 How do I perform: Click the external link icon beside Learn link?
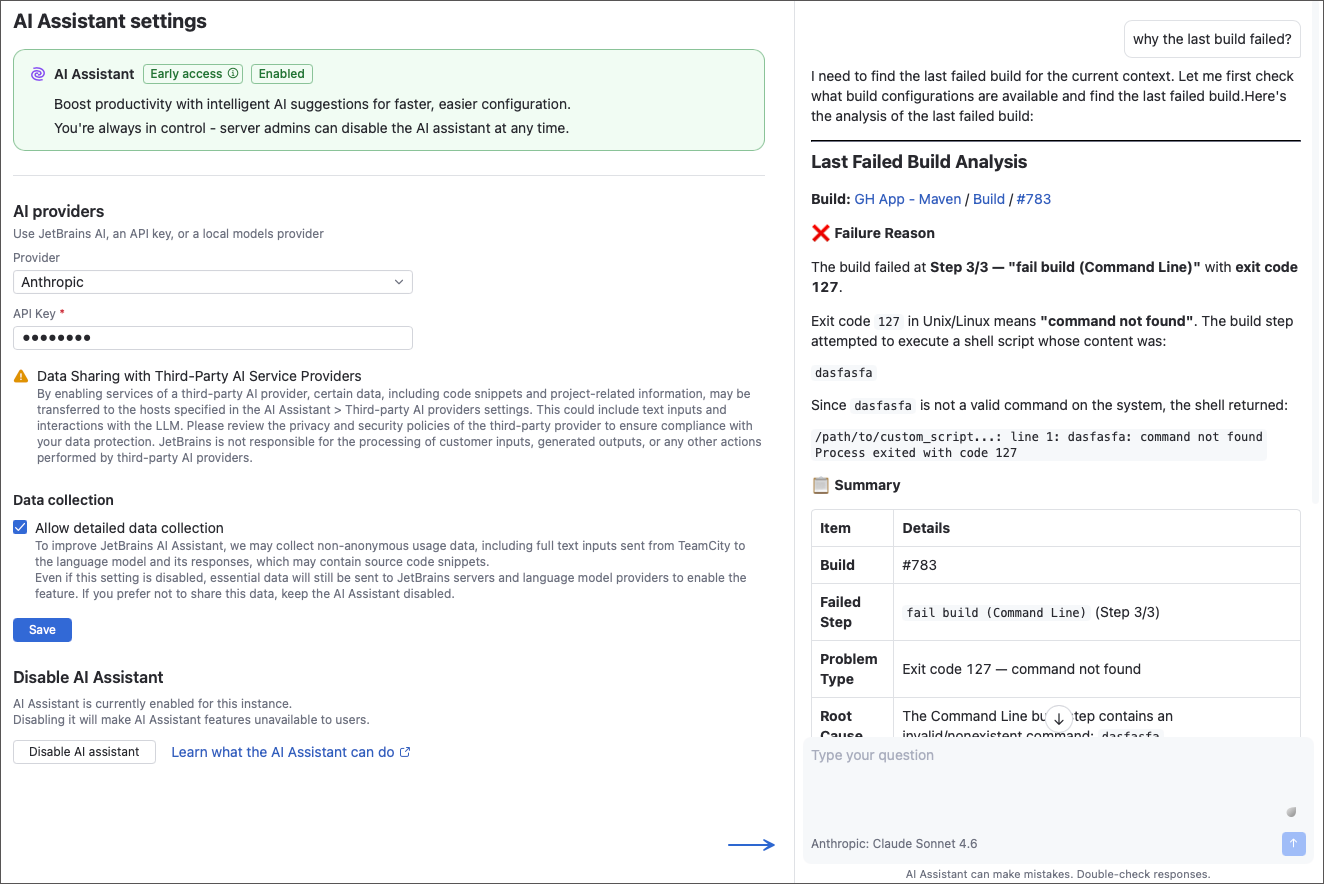[x=405, y=752]
